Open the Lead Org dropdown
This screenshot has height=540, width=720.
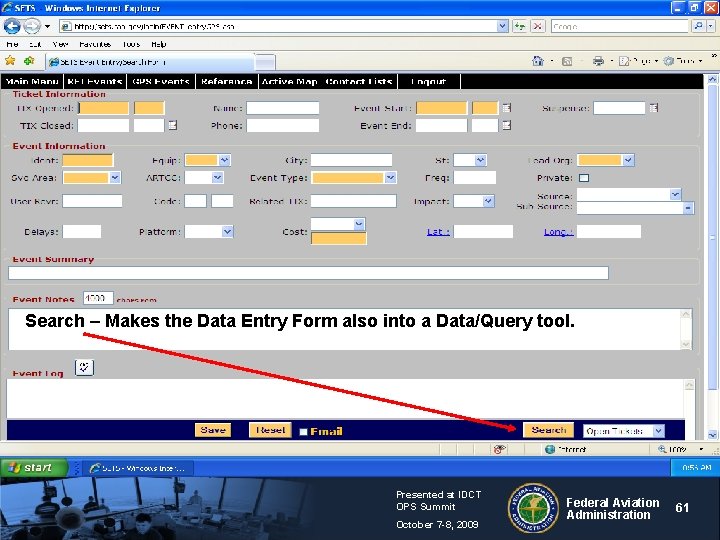coord(628,160)
